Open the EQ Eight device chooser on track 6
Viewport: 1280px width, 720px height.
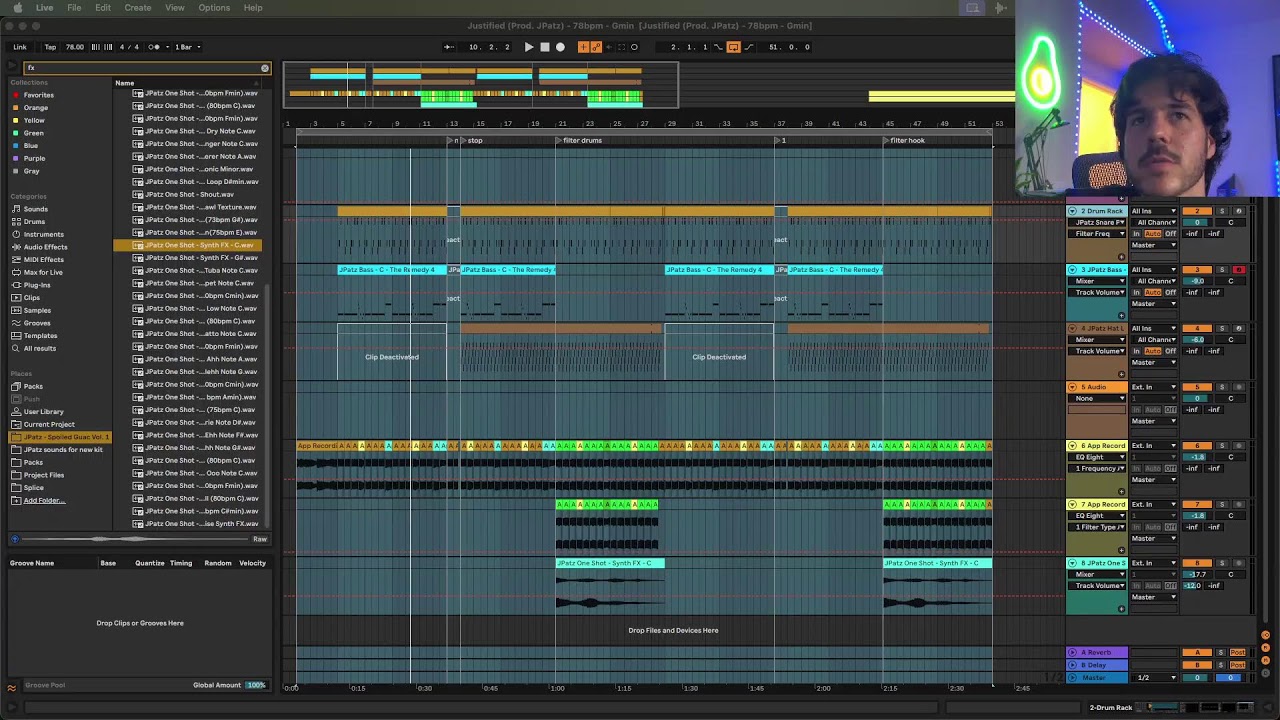tap(1097, 457)
